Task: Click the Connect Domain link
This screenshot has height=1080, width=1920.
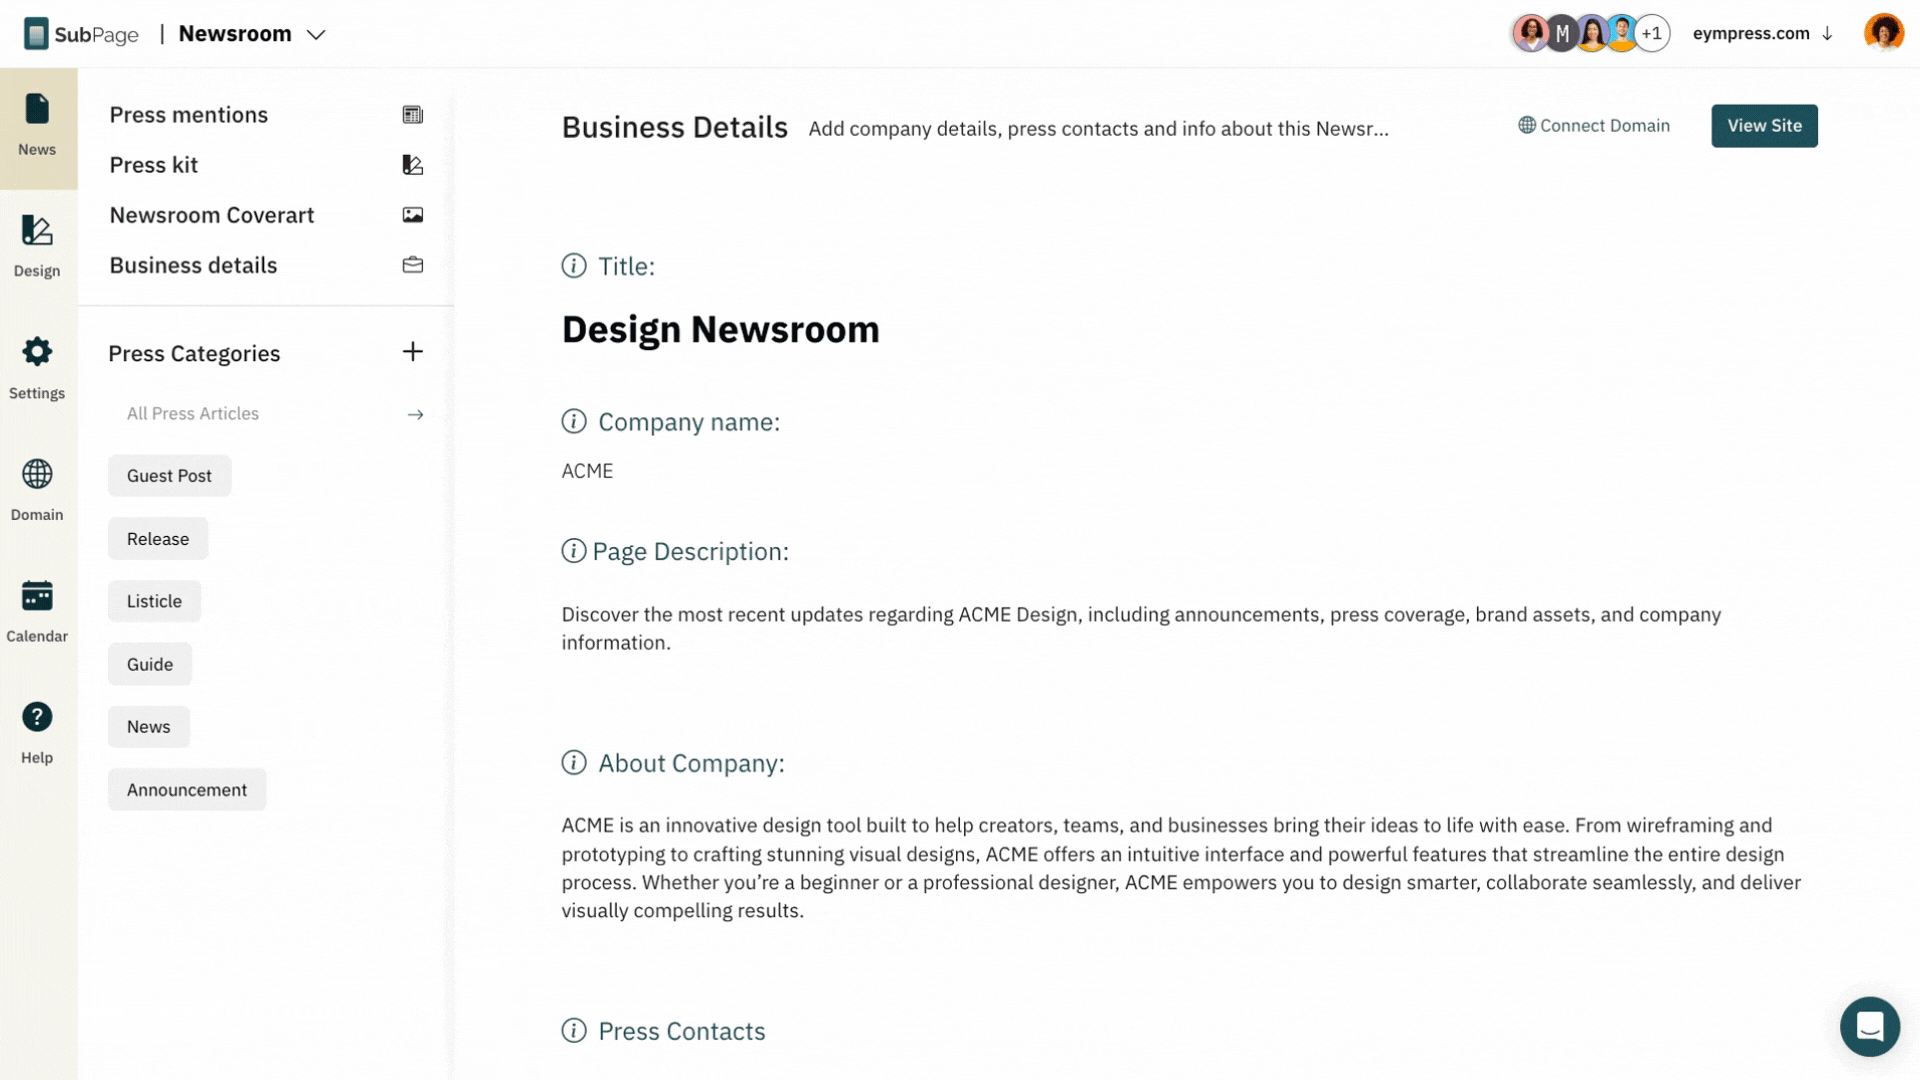Action: pyautogui.click(x=1594, y=126)
